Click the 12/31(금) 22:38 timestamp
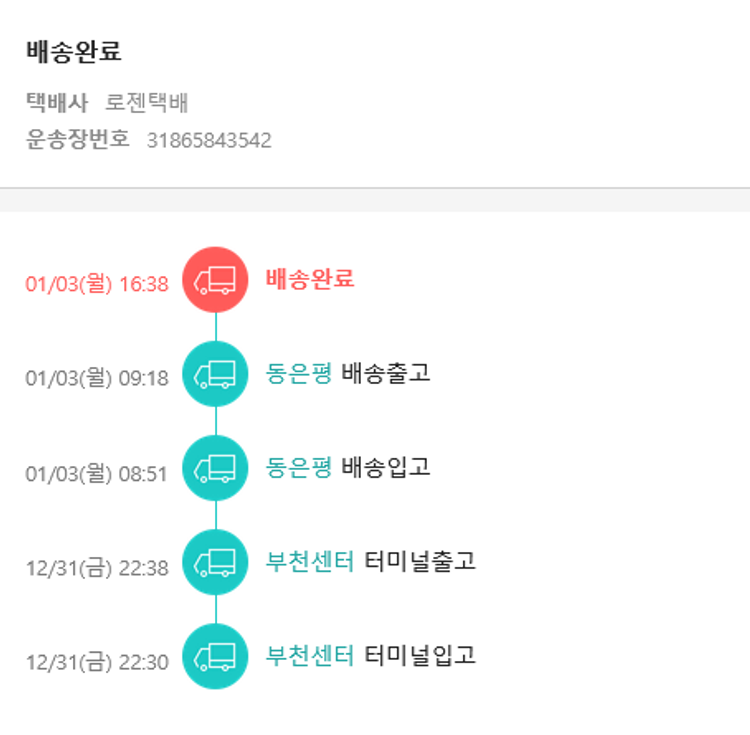Screen dimensions: 750x735 97,568
